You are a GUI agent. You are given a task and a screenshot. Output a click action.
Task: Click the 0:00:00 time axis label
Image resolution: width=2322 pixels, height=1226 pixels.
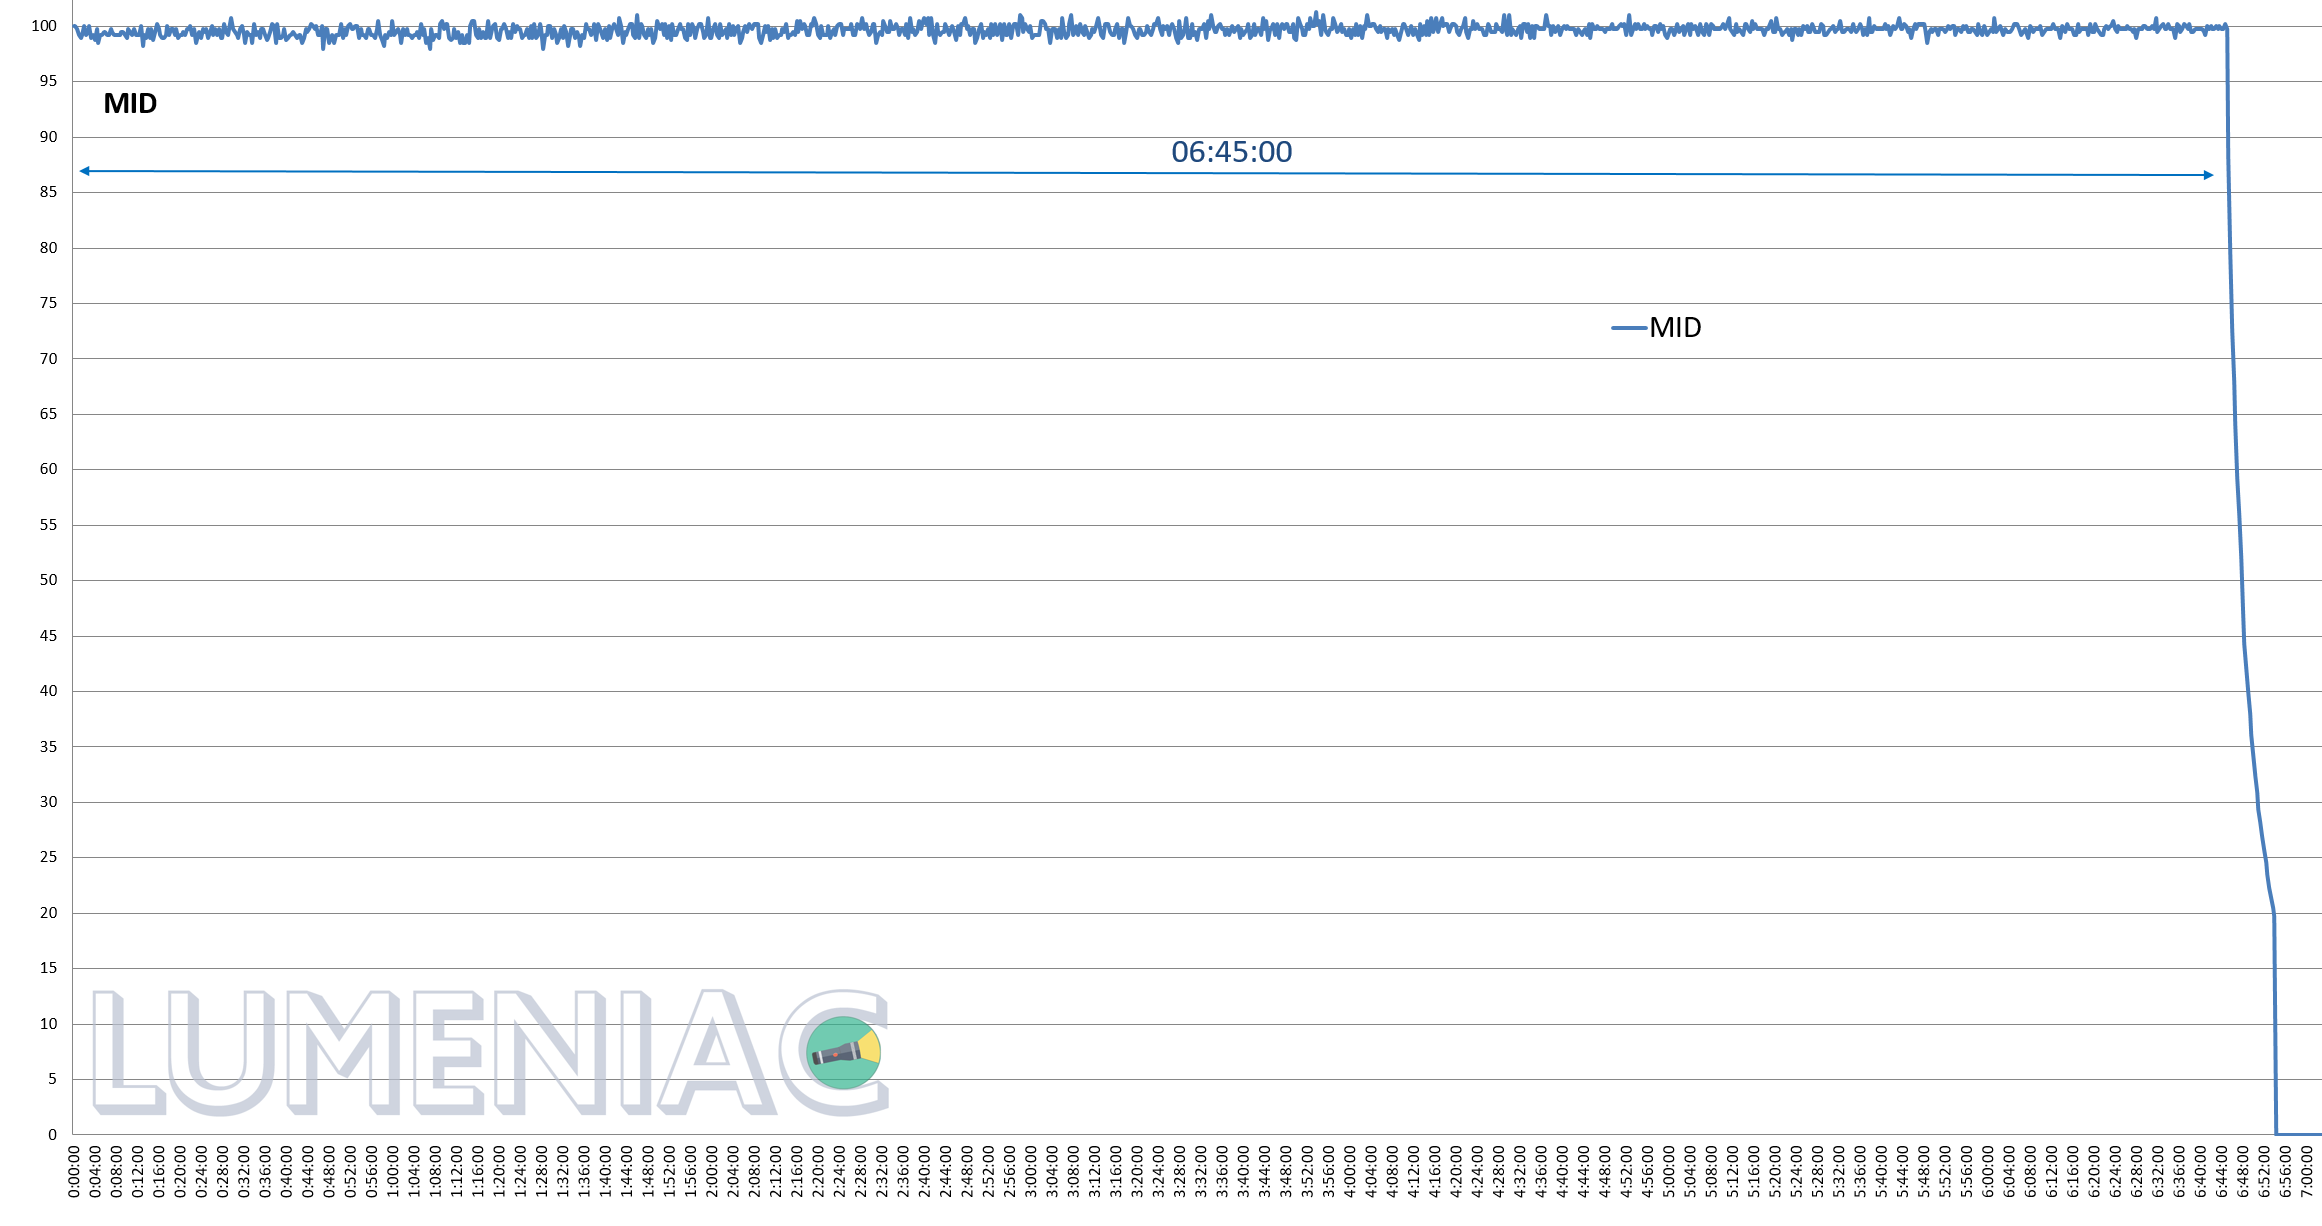[74, 1172]
